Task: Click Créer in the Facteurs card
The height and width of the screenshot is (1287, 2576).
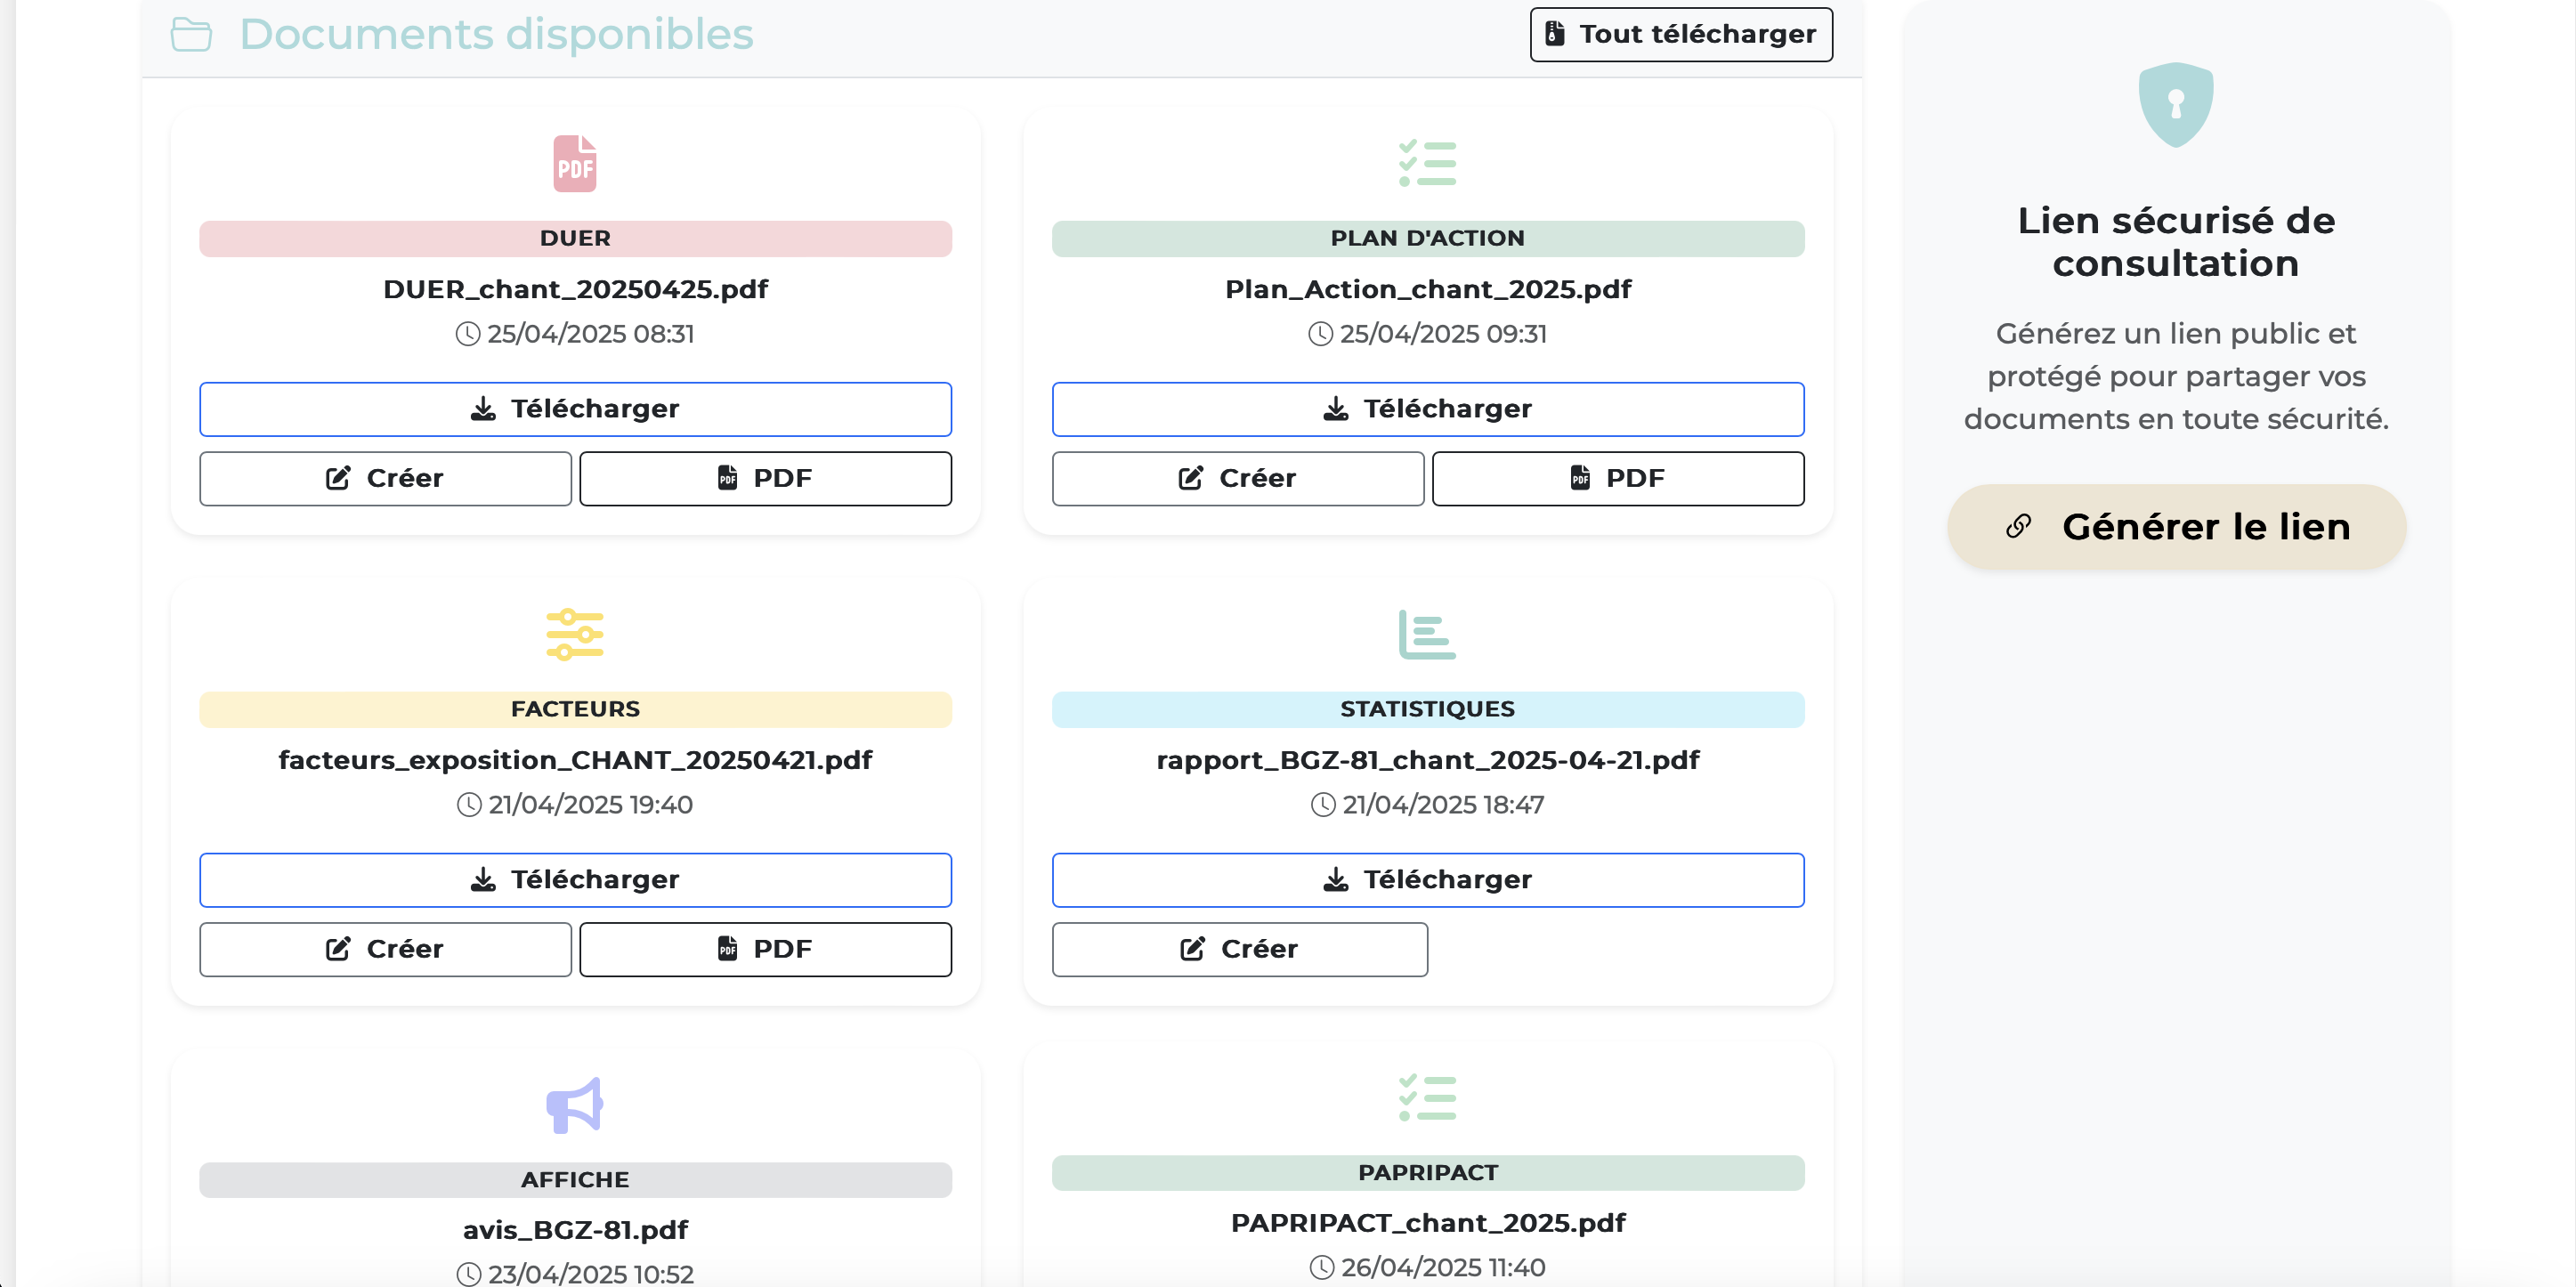Action: 385,949
